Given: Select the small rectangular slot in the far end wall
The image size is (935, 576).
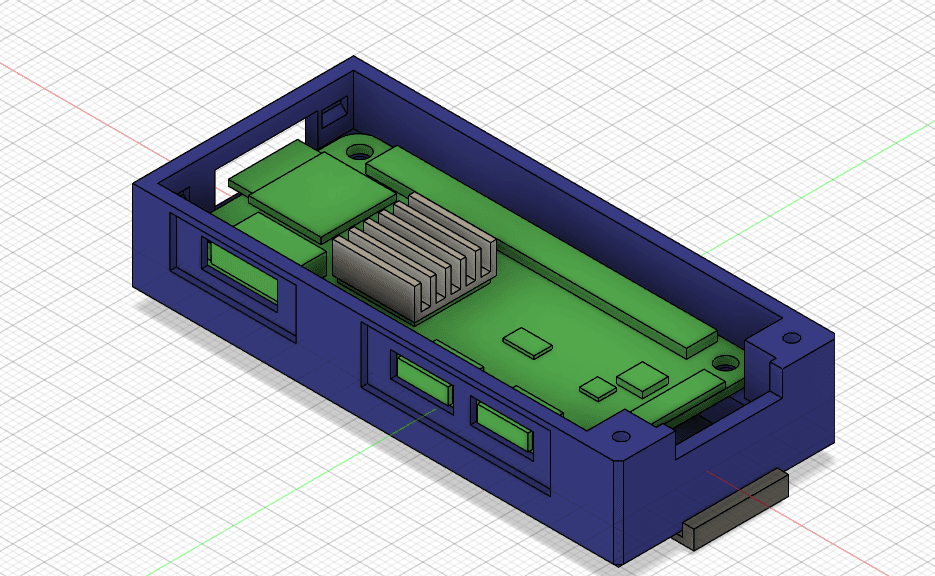Looking at the screenshot, I should pos(335,113).
